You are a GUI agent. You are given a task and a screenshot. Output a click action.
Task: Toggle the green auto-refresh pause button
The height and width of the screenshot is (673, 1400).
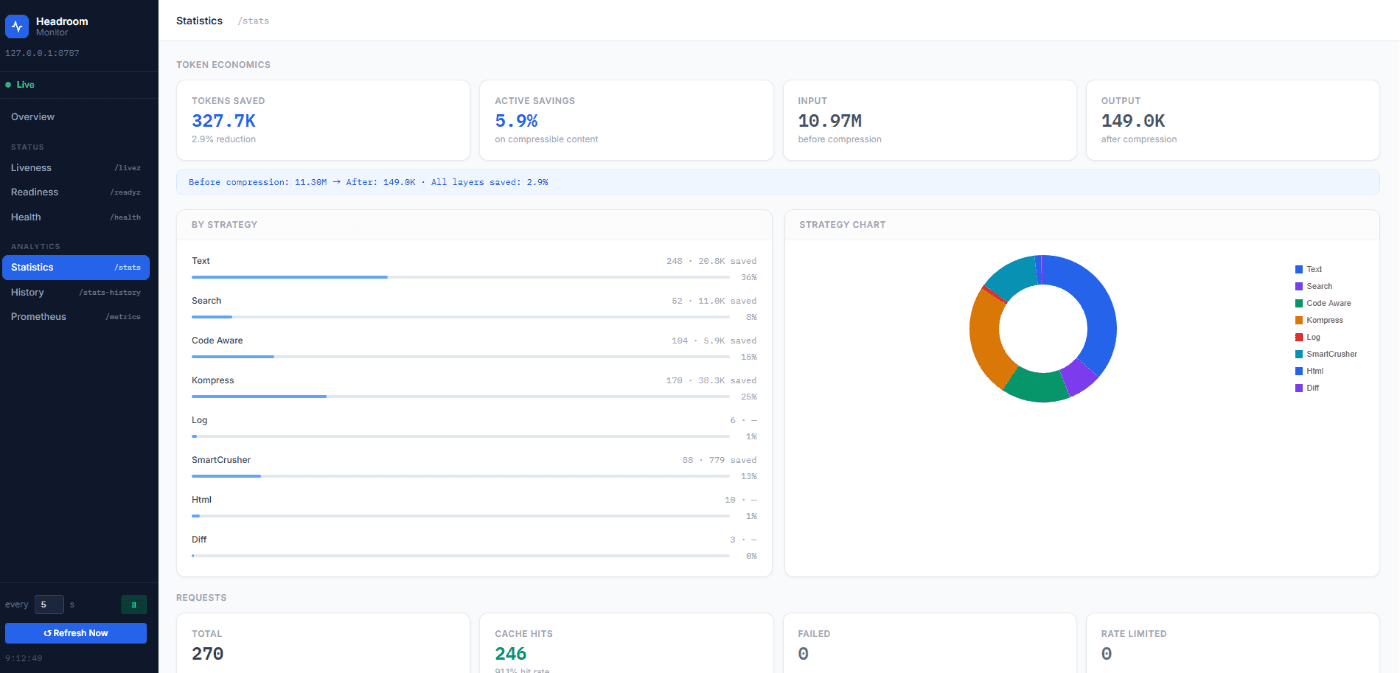134,604
